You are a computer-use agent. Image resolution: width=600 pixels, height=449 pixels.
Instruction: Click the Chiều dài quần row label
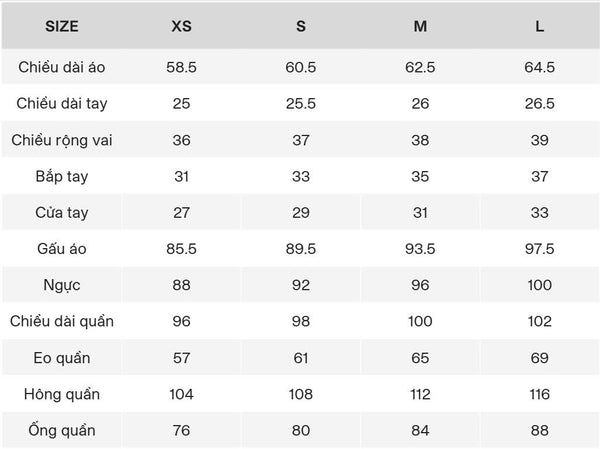pos(61,321)
